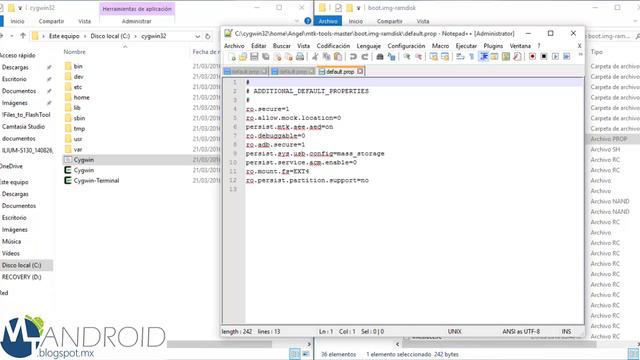Viewport: 640px width, 360px height.
Task: Switch Explorer to details view button
Action: [x=294, y=354]
